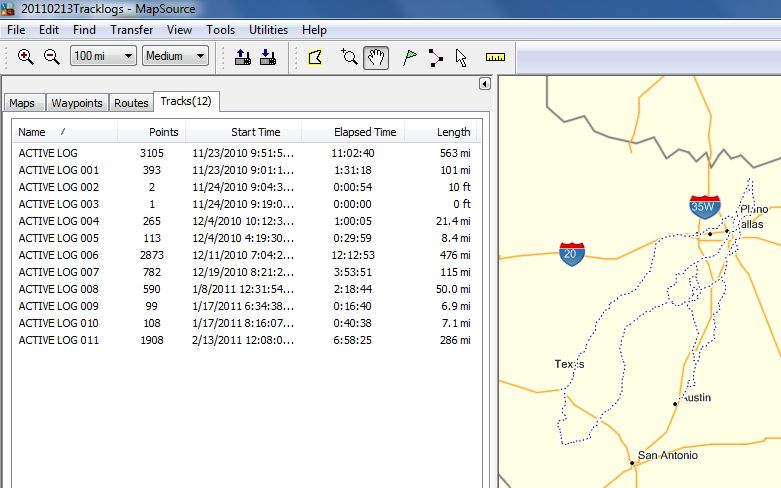Click the 12:12:53 elapsed time cell
Viewport: 781px width, 488px height.
[x=353, y=255]
